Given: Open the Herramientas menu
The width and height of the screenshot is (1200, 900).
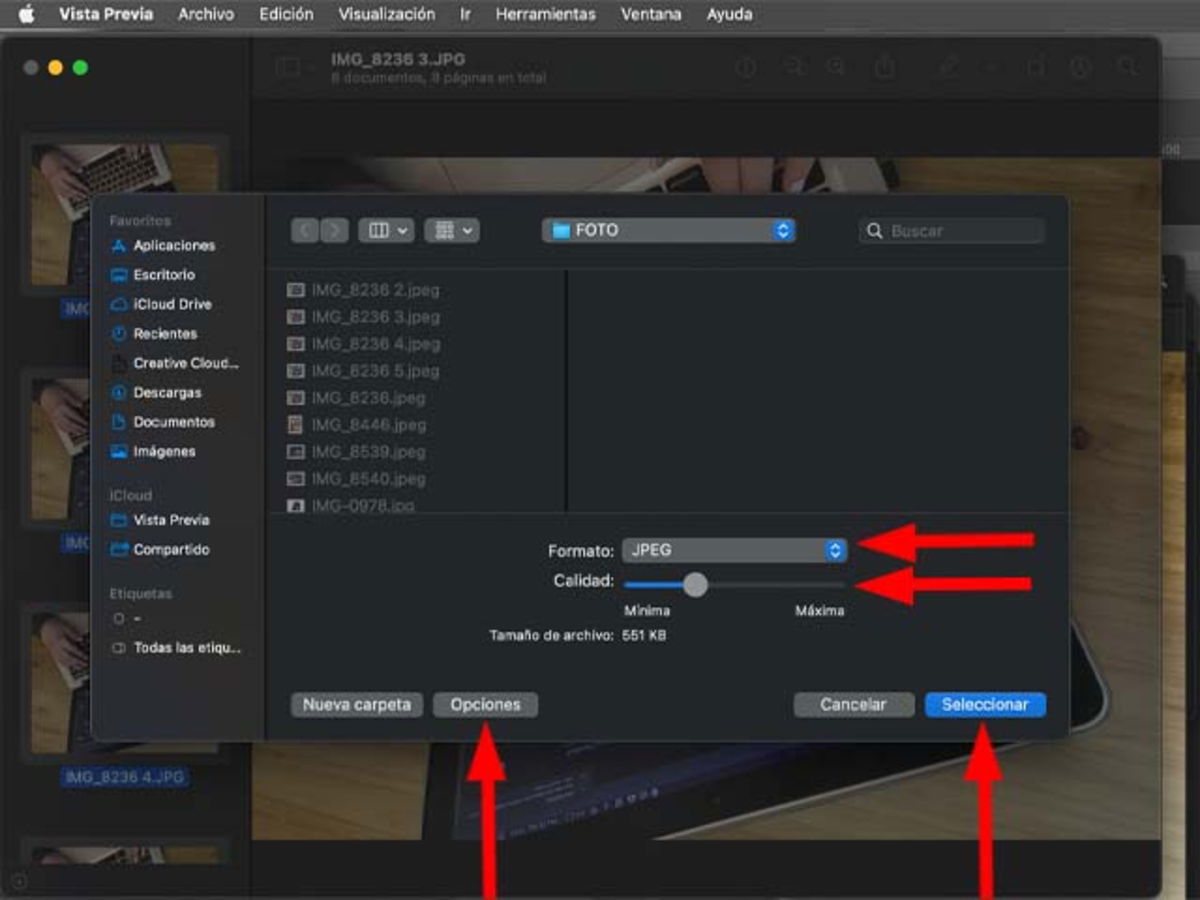Looking at the screenshot, I should click(546, 14).
